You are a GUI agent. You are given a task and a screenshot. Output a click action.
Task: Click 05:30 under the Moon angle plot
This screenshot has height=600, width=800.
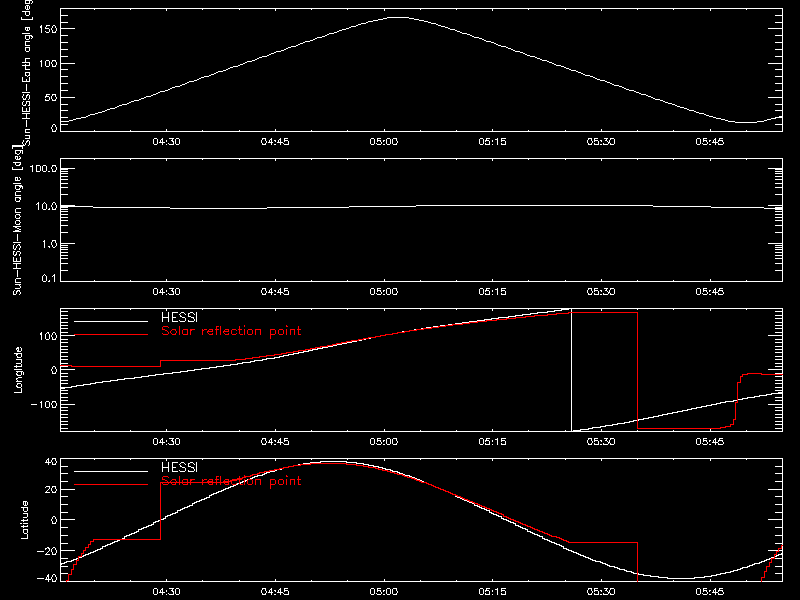[x=601, y=292]
